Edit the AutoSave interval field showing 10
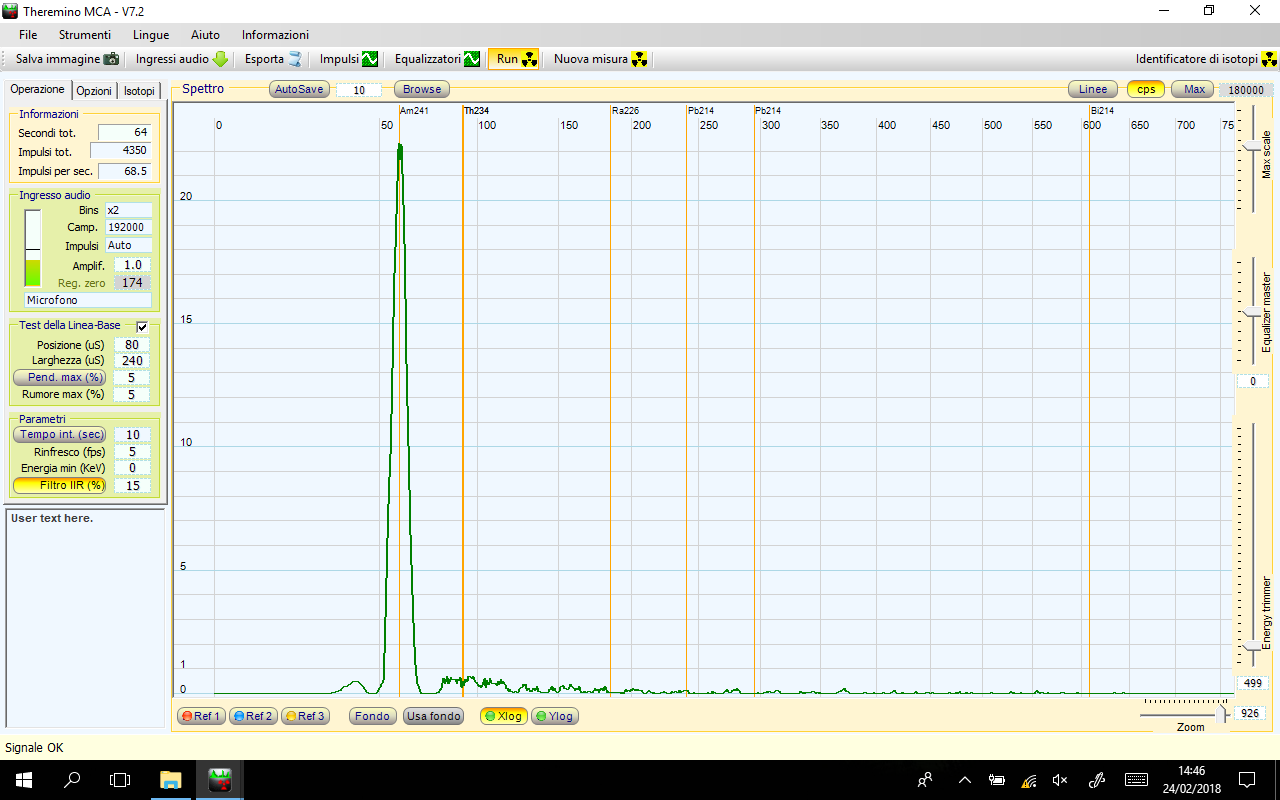Screen dimensions: 1280x800 (x=361, y=89)
